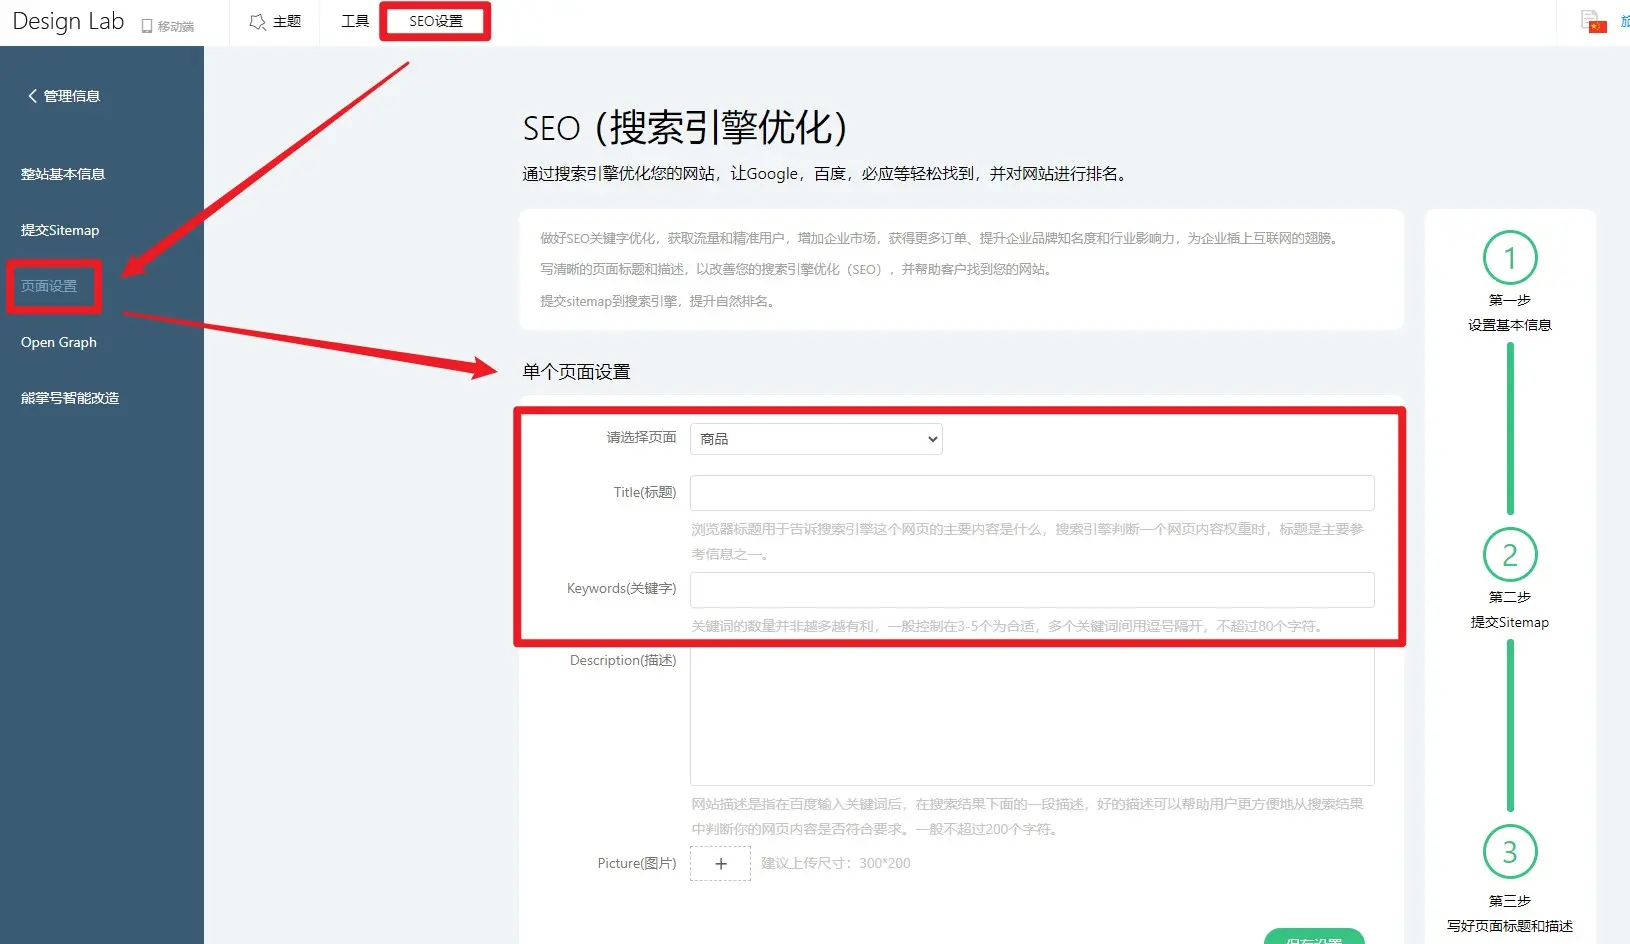Open 熊掌号智能改造 in the sidebar

70,398
